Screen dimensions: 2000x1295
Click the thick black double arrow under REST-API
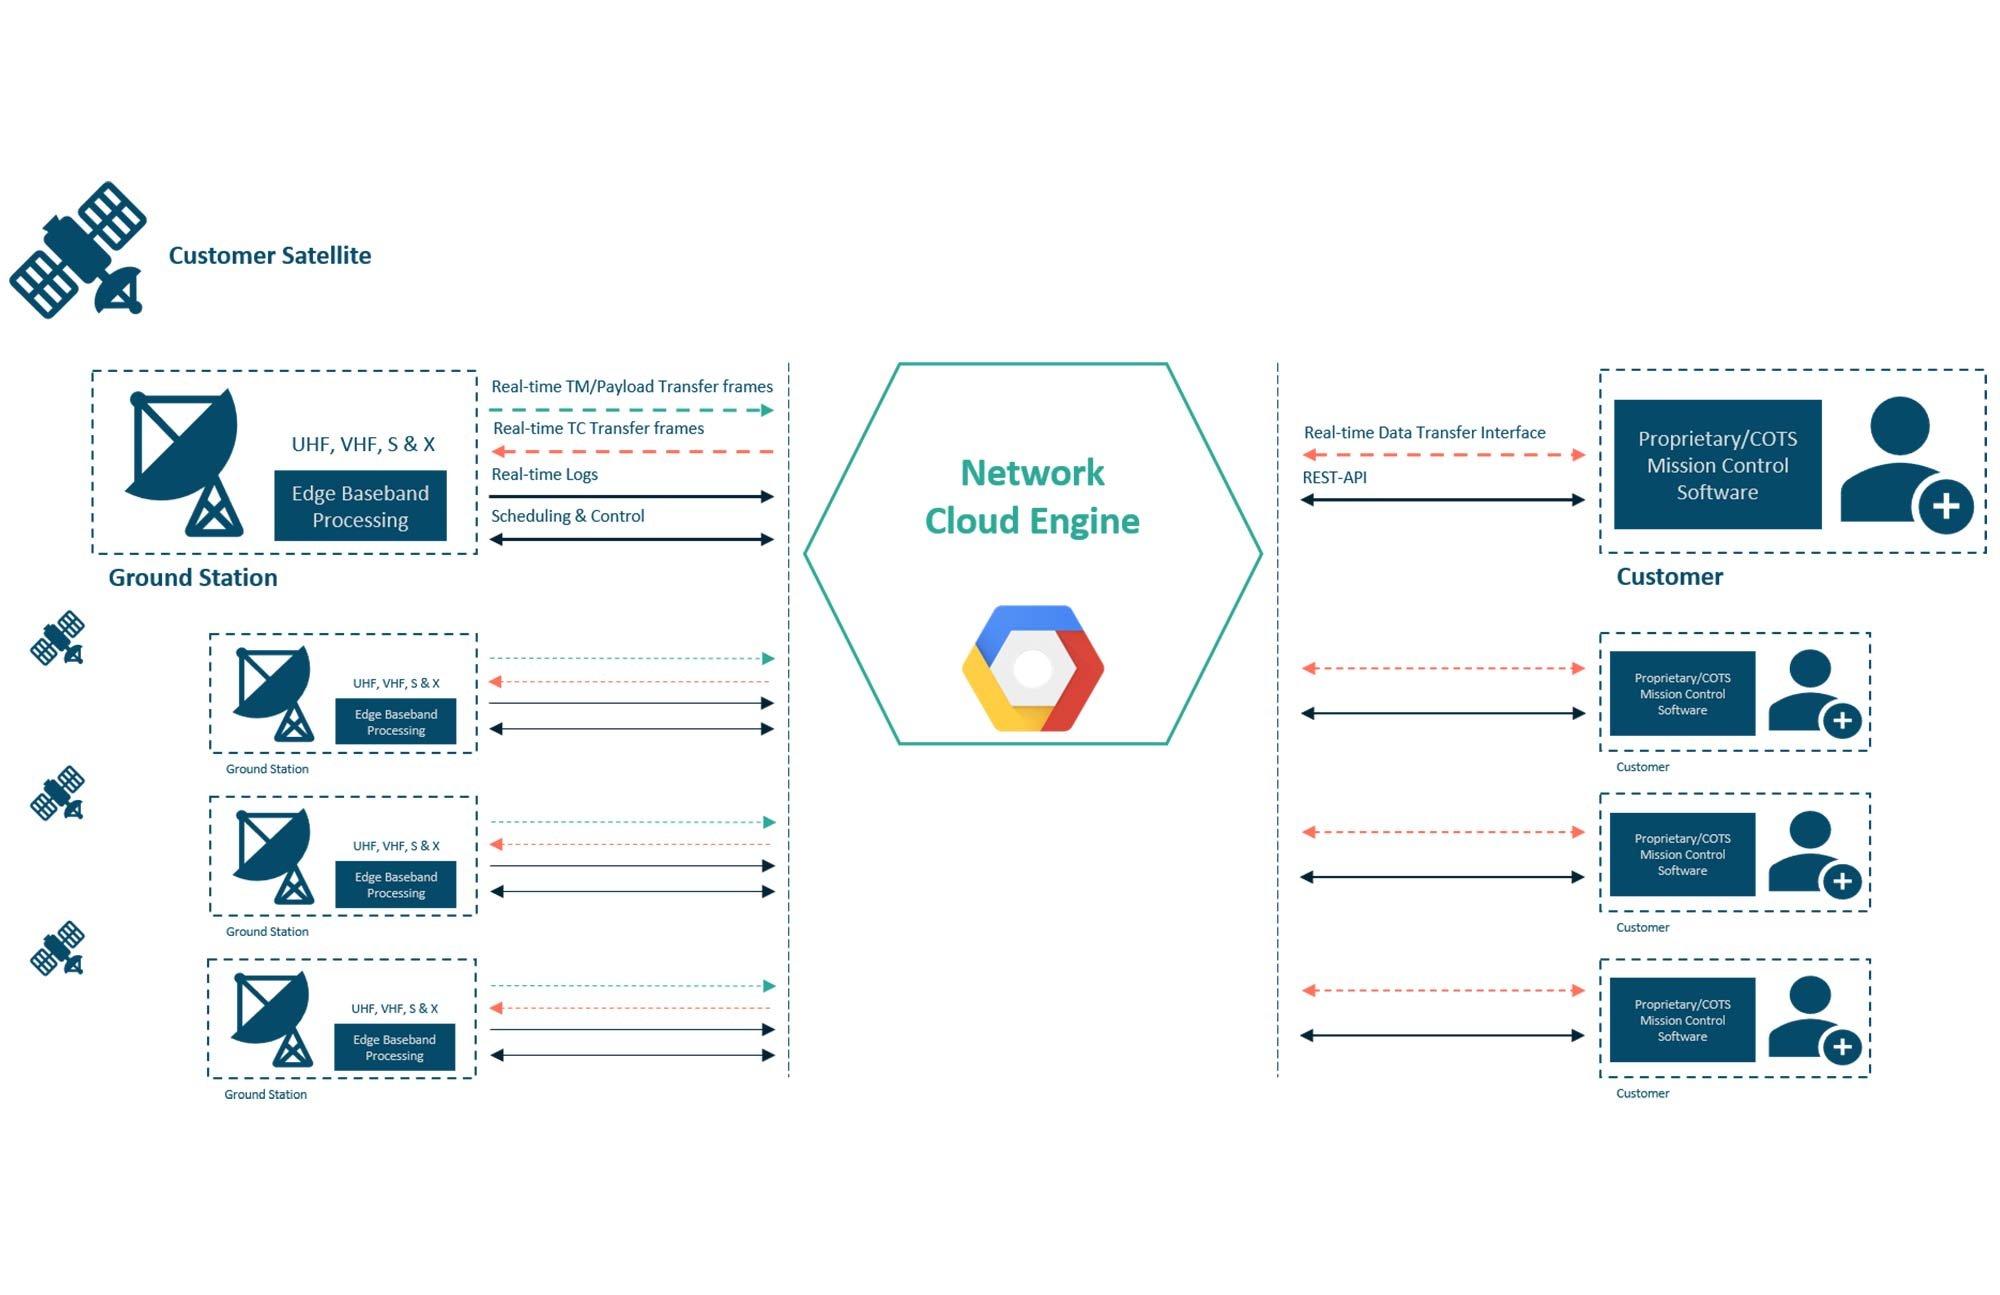(1443, 499)
